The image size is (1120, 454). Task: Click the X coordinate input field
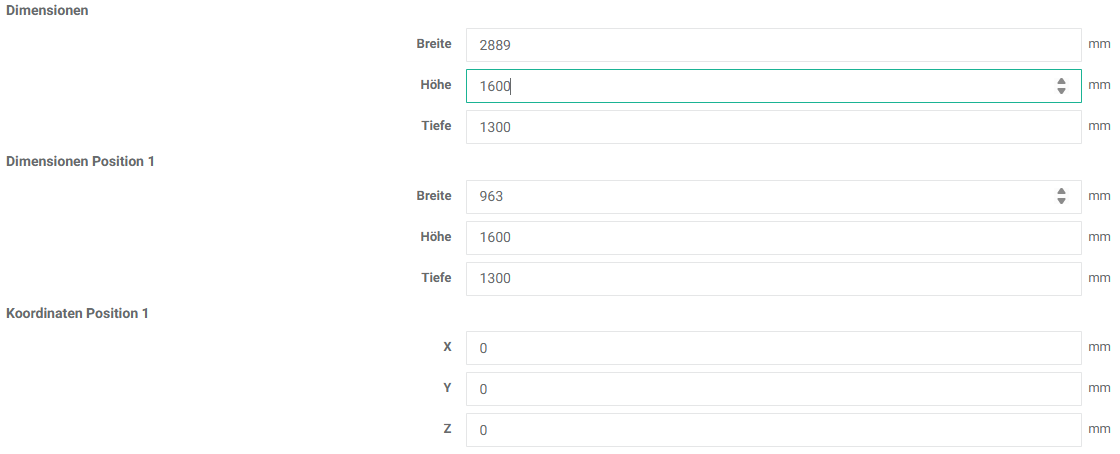772,348
